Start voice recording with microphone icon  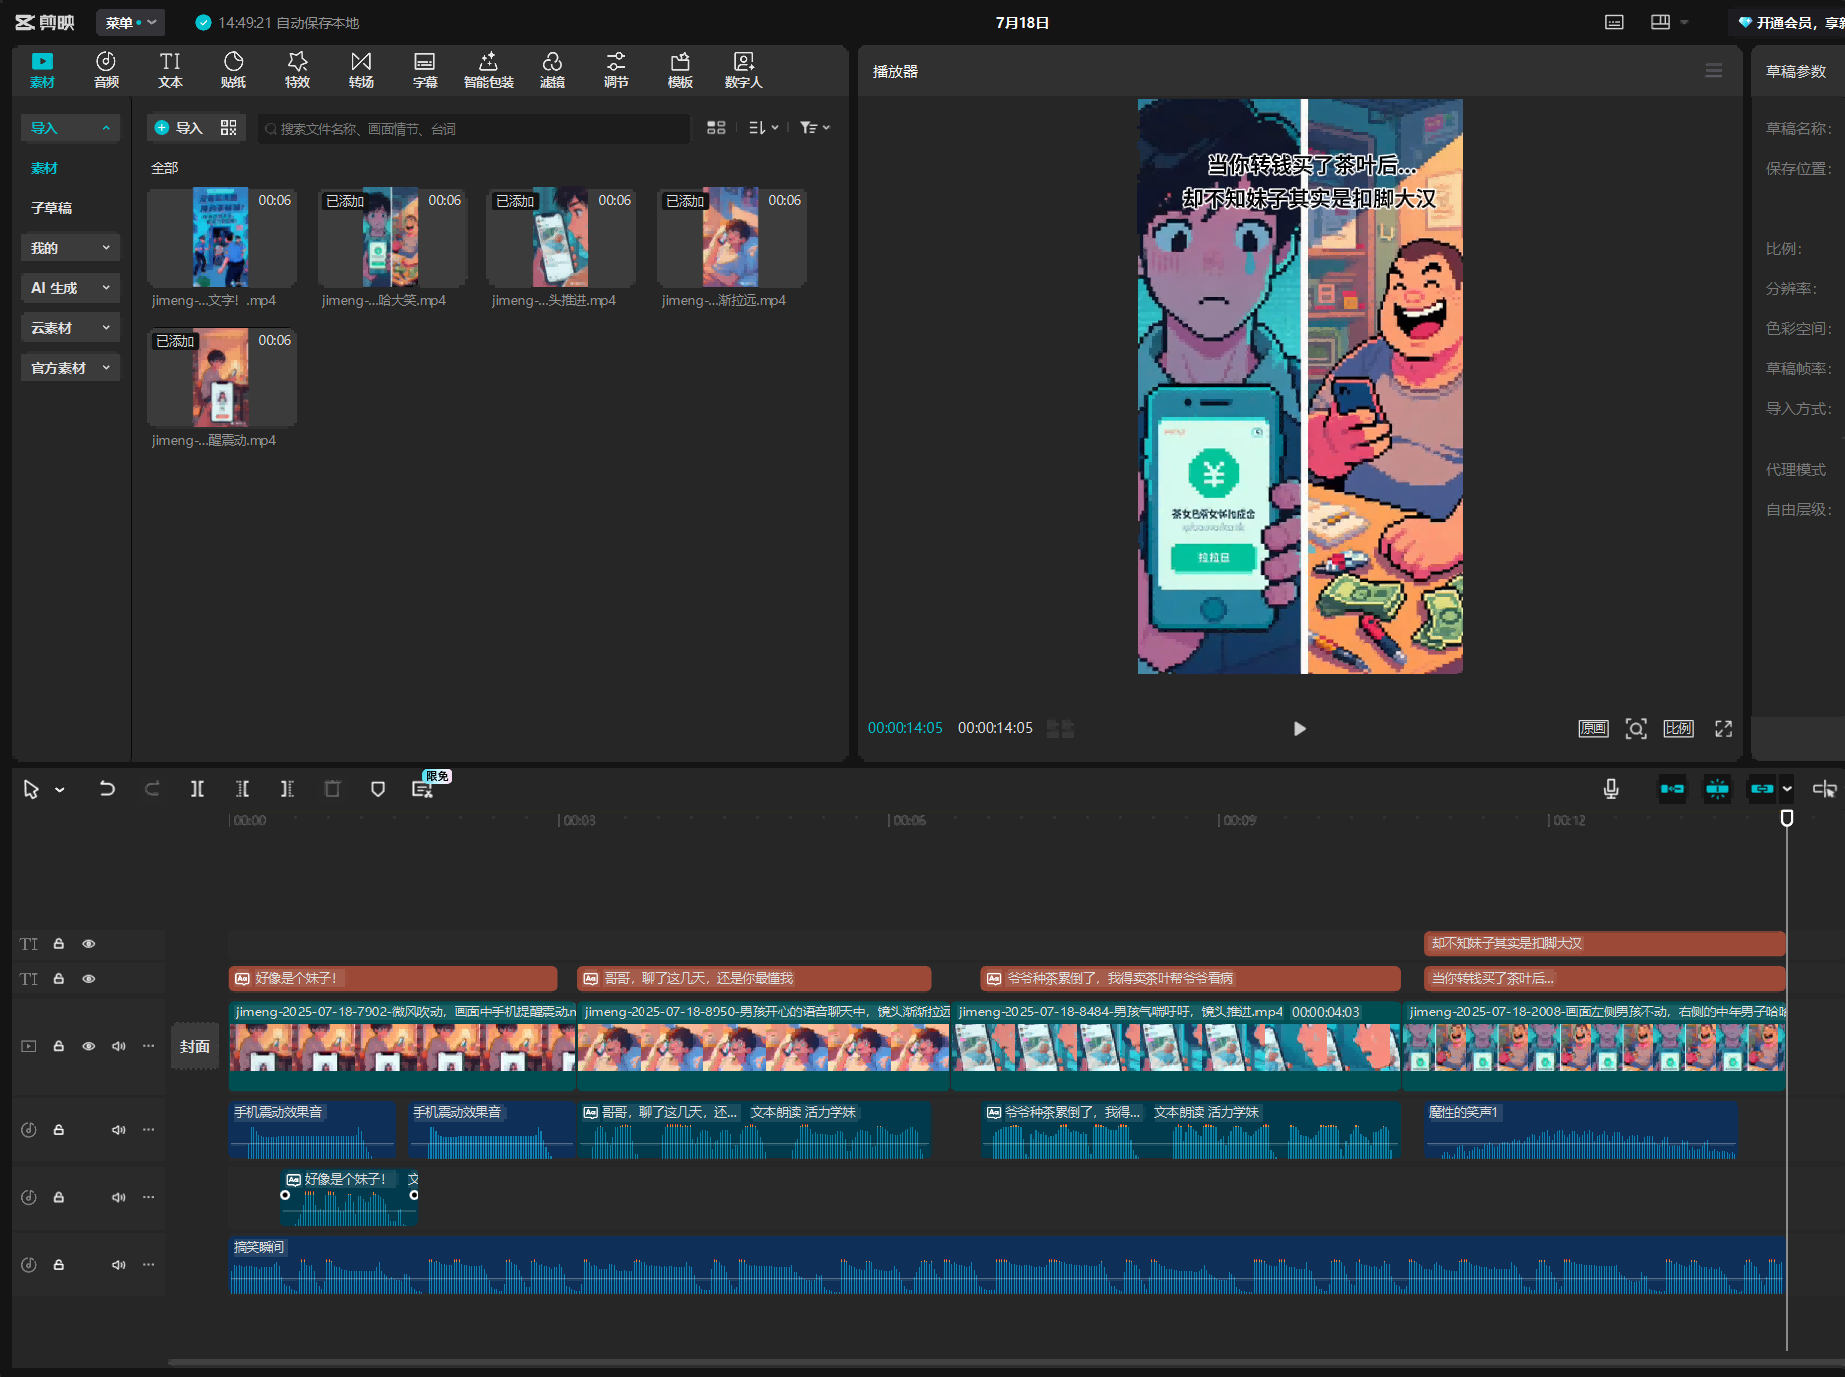tap(1611, 789)
